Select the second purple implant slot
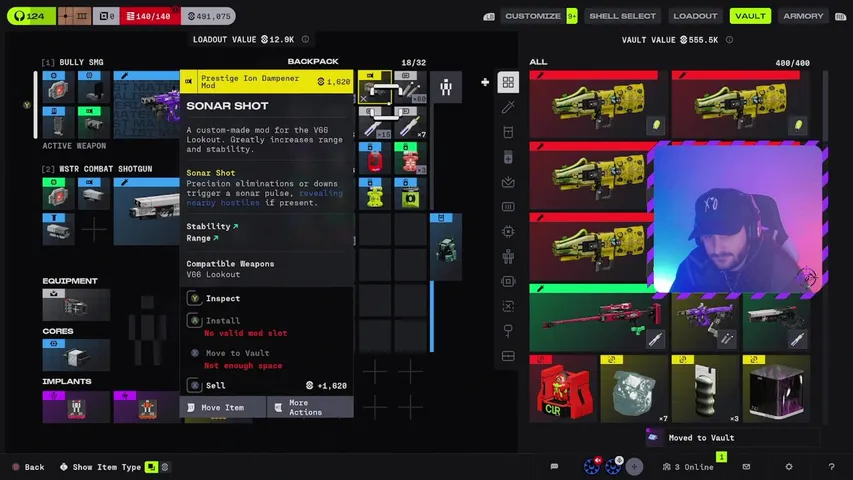Screen dimensions: 853x480 pos(146,407)
